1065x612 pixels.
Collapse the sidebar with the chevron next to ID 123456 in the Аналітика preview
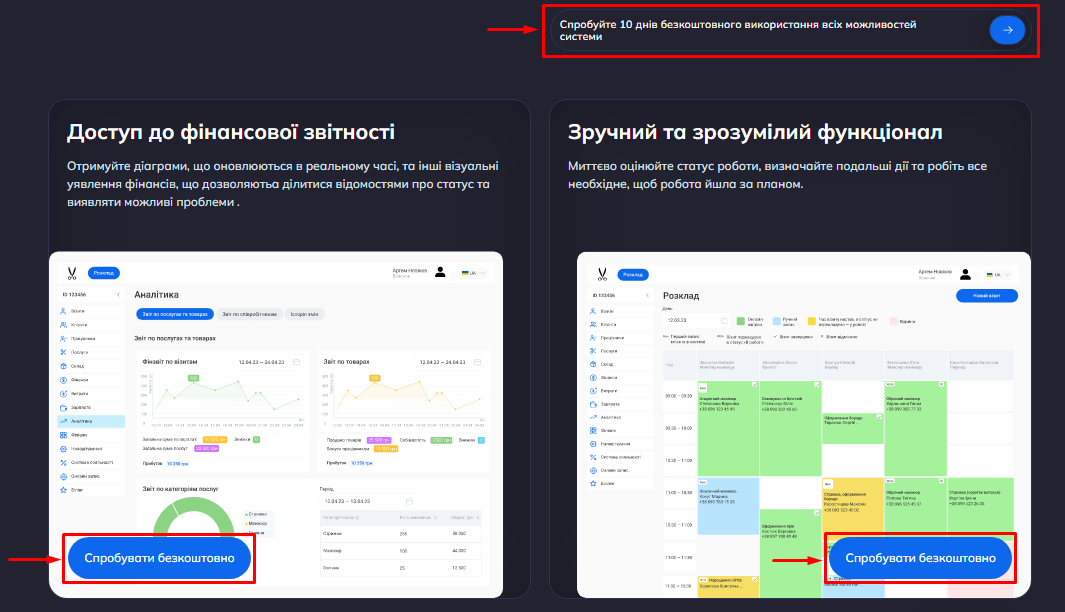118,295
